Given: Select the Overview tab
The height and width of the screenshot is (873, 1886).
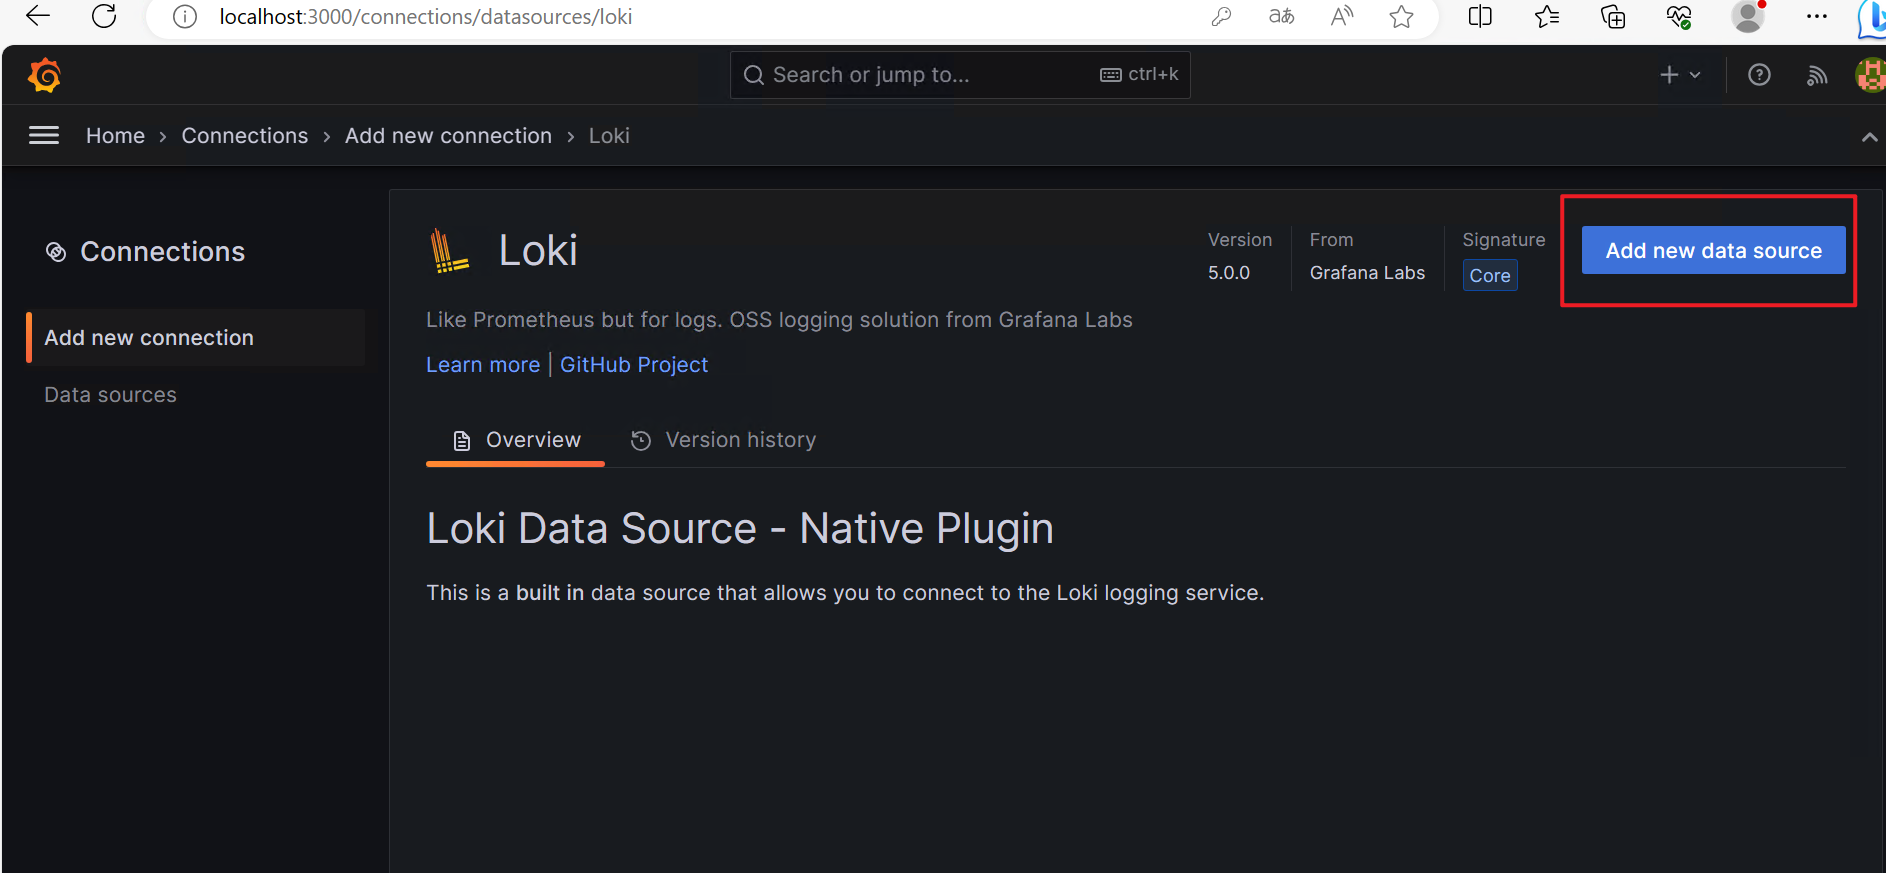Looking at the screenshot, I should pyautogui.click(x=516, y=440).
